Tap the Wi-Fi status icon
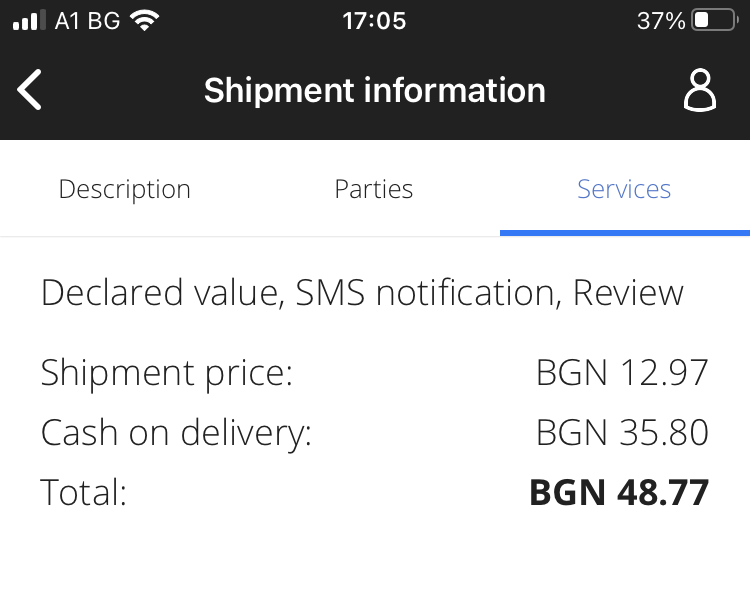Screen dimensions: 750x589 pyautogui.click(x=146, y=21)
